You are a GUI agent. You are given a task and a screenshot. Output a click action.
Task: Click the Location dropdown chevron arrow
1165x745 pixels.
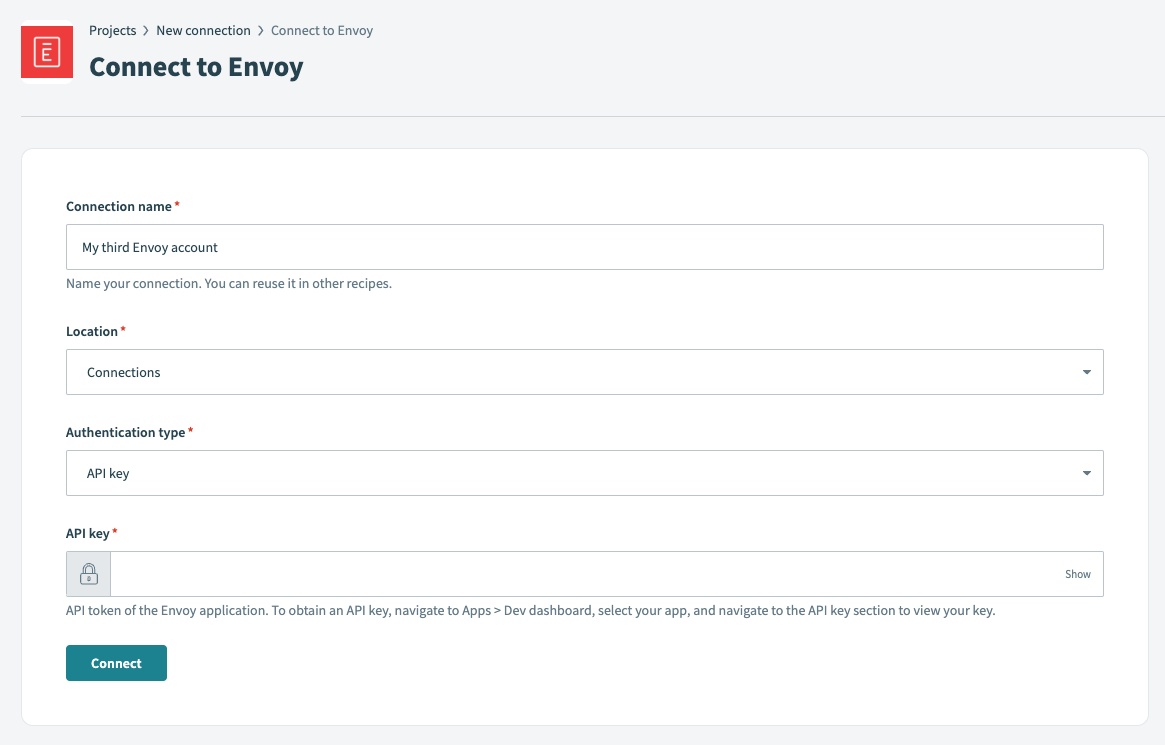point(1086,371)
